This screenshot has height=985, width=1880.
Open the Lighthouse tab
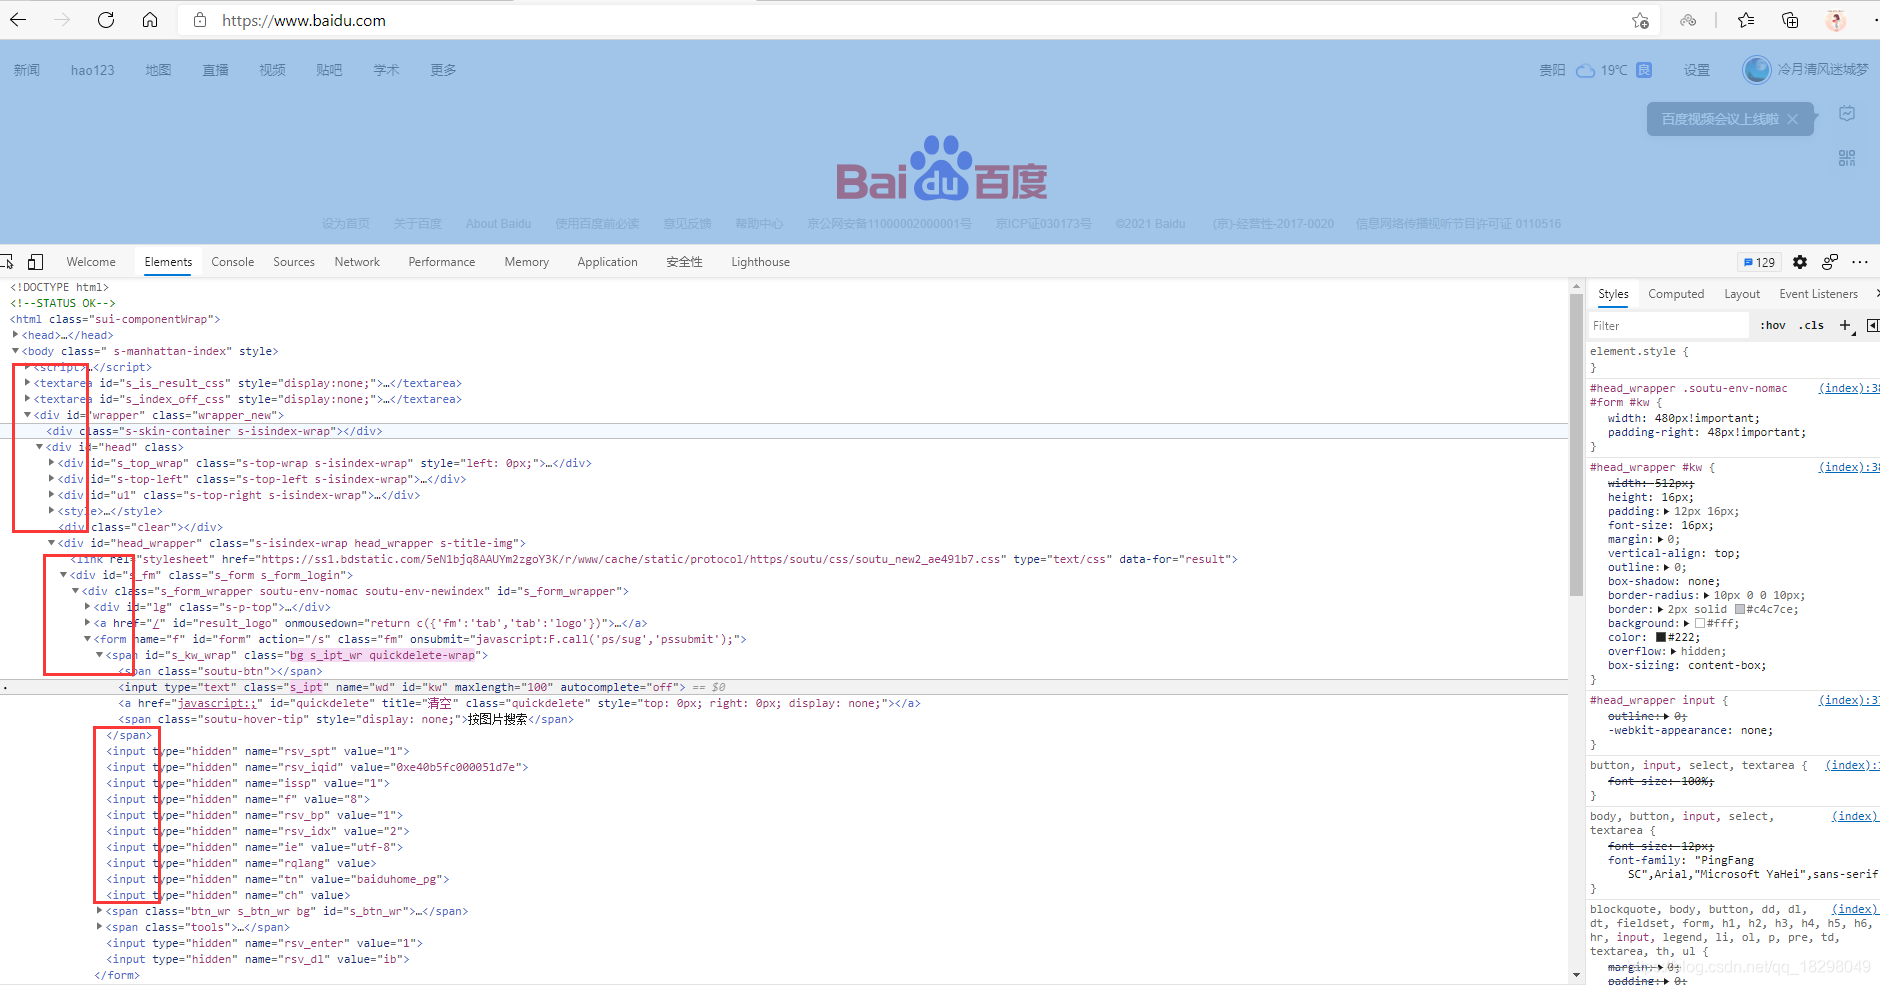[x=760, y=262]
